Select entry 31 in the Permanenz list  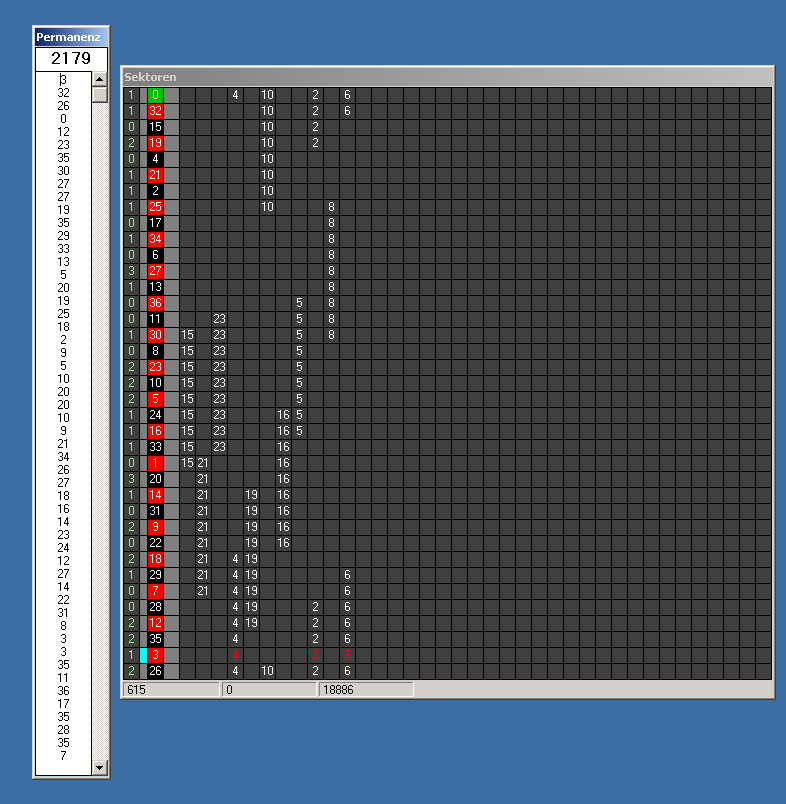[63, 613]
